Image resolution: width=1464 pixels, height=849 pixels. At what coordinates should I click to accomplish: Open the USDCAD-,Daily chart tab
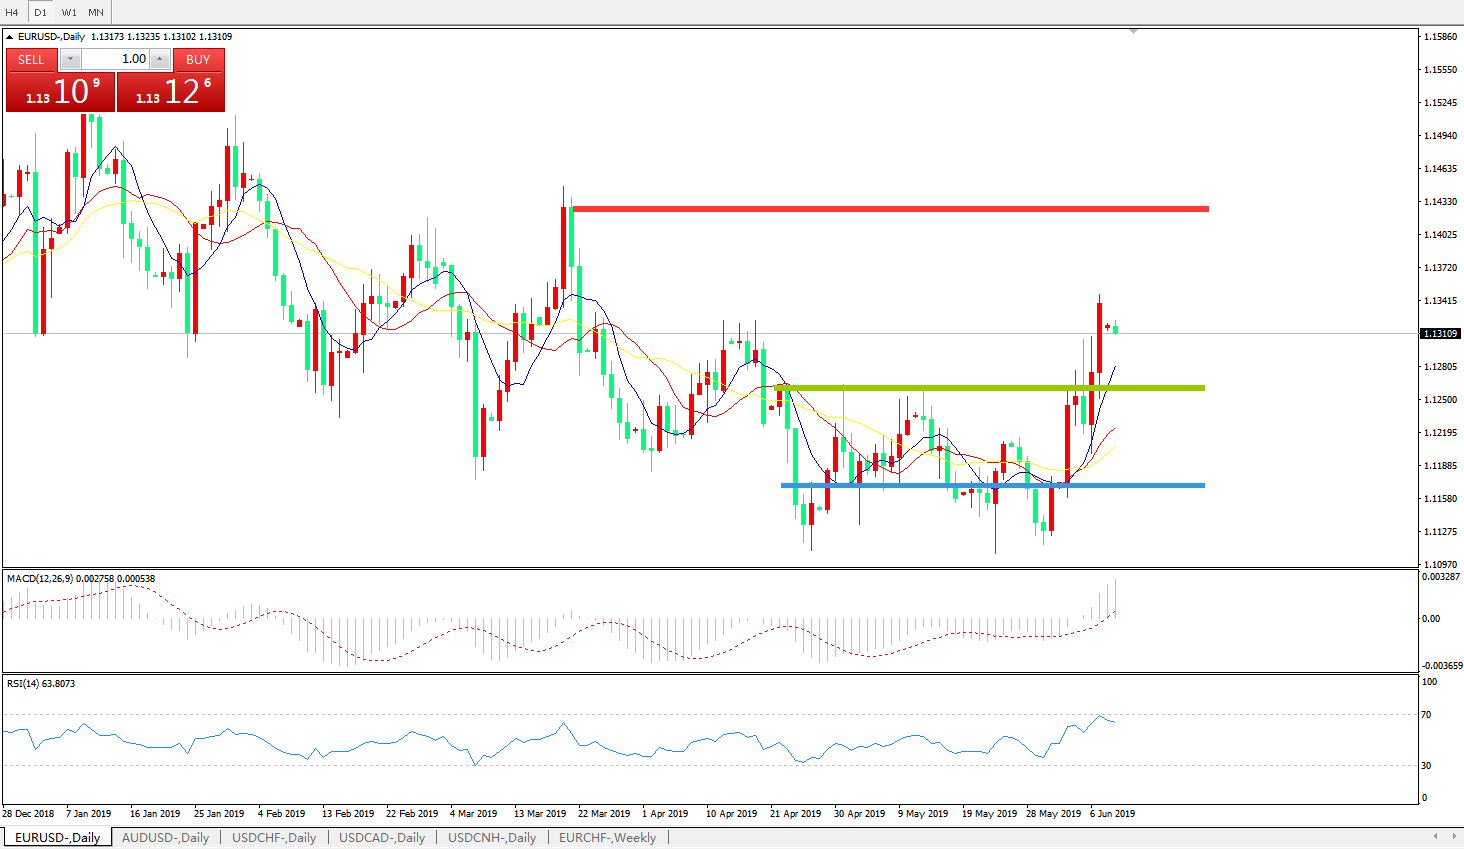pyautogui.click(x=382, y=838)
